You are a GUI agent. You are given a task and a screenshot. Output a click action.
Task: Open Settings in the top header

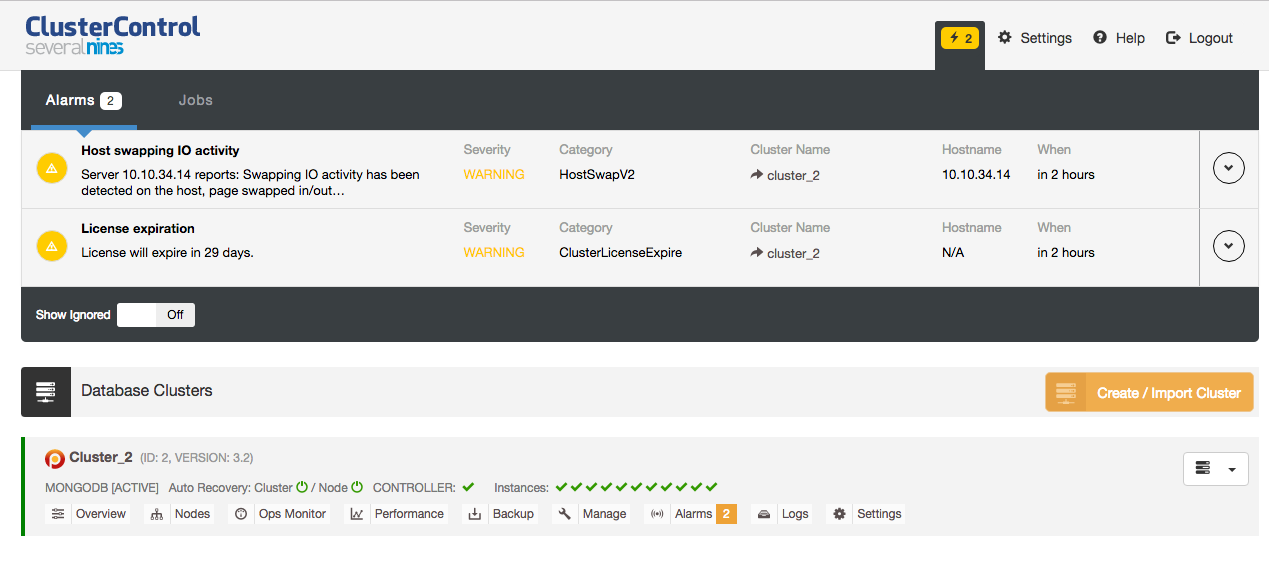point(1046,38)
